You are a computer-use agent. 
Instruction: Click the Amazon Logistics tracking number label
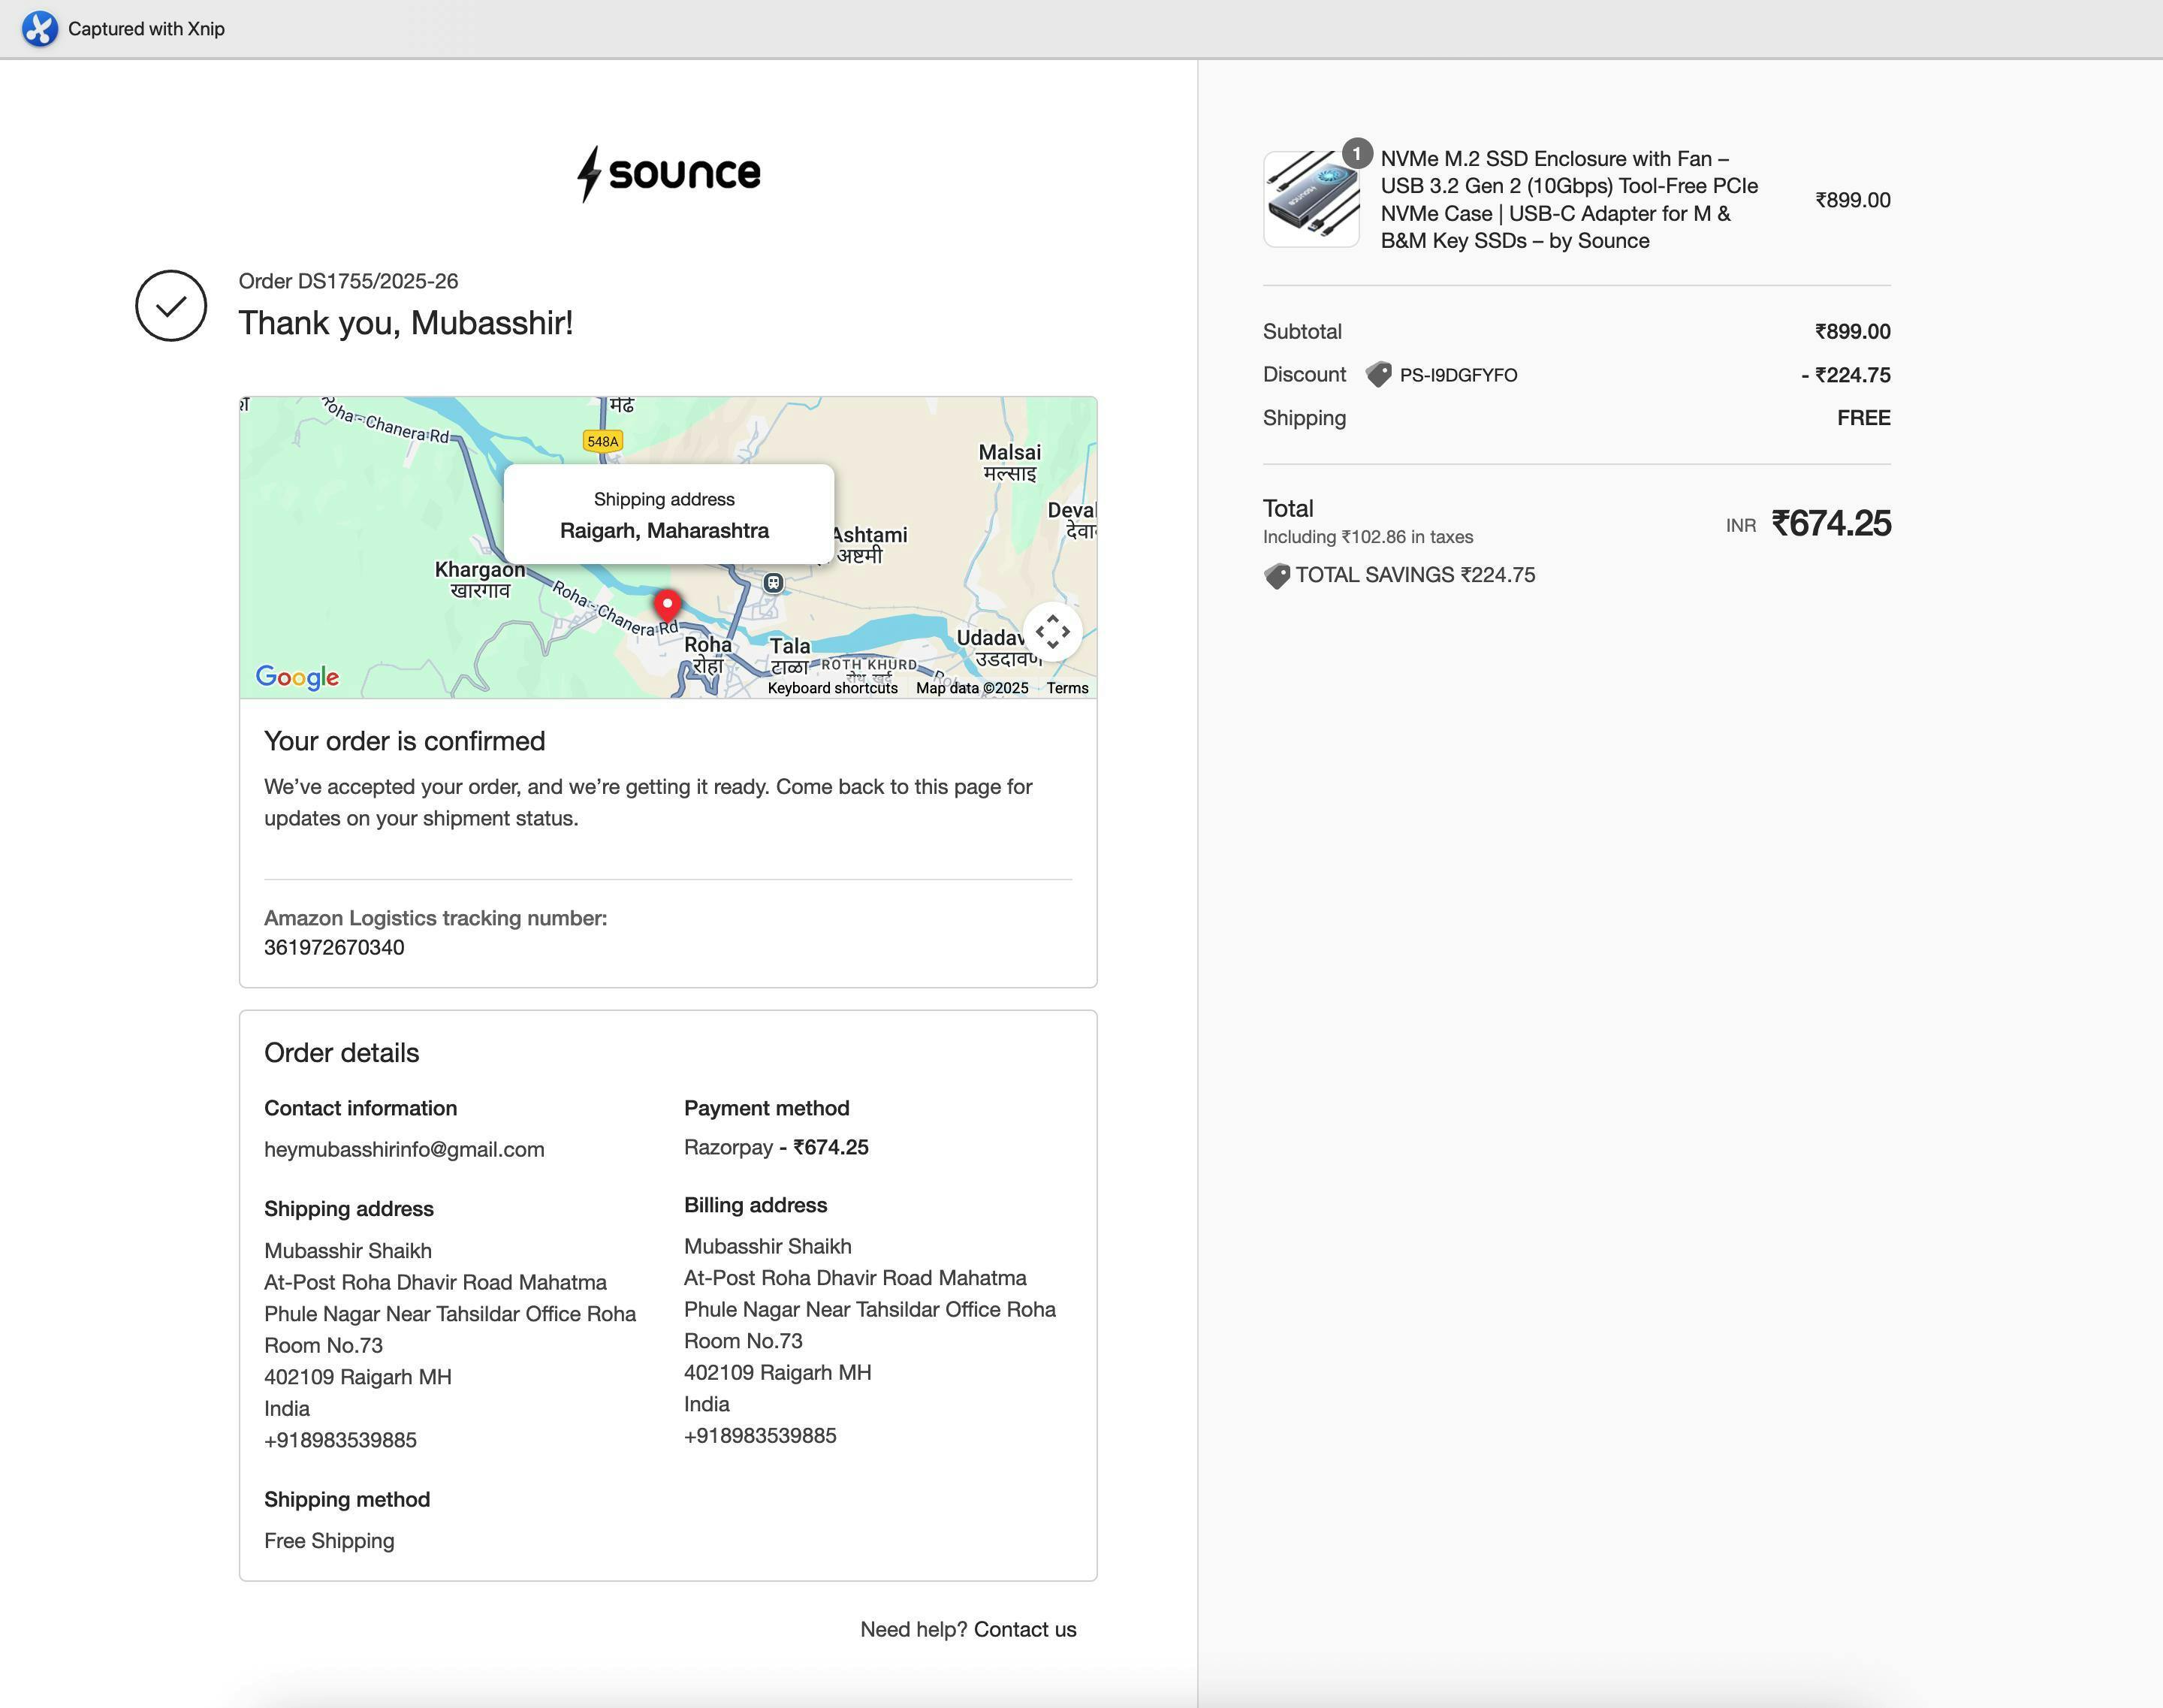coord(435,918)
